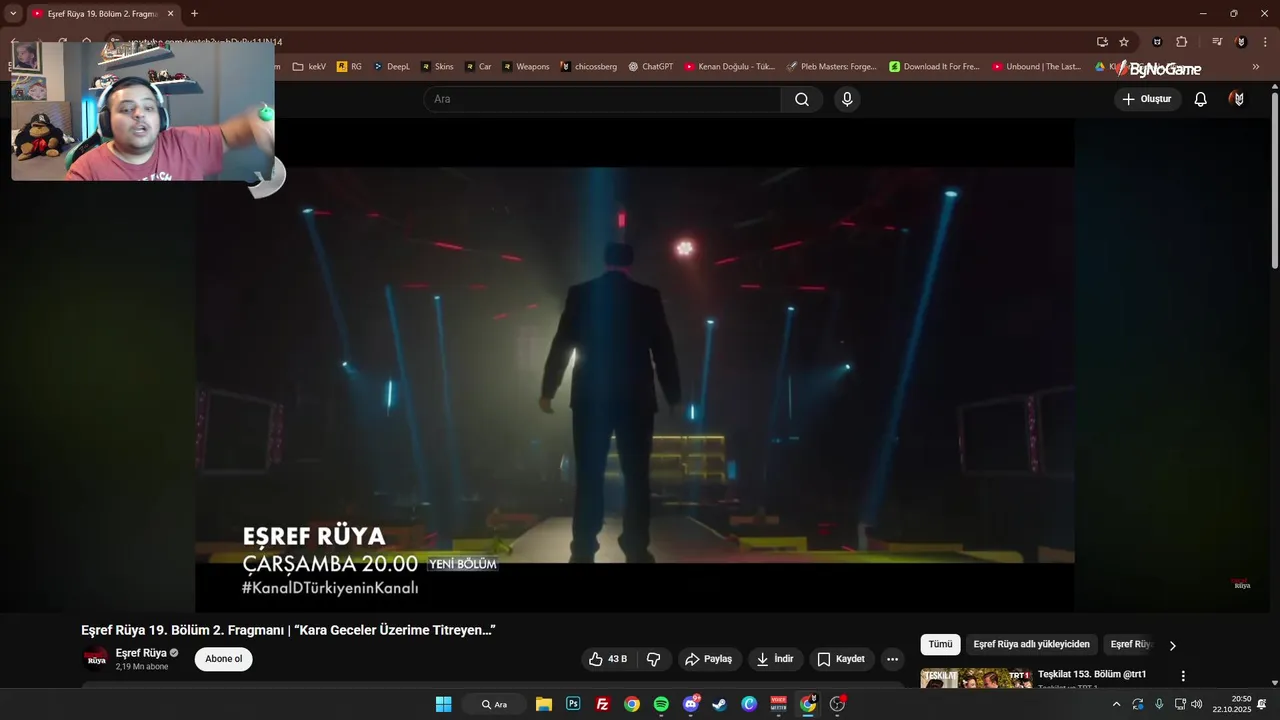Dislike the video with thumbs down
Viewport: 1280px width, 720px height.
click(653, 659)
